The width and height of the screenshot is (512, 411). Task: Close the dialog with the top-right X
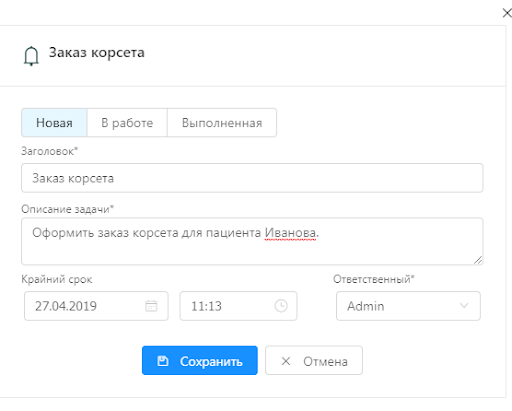(x=507, y=13)
